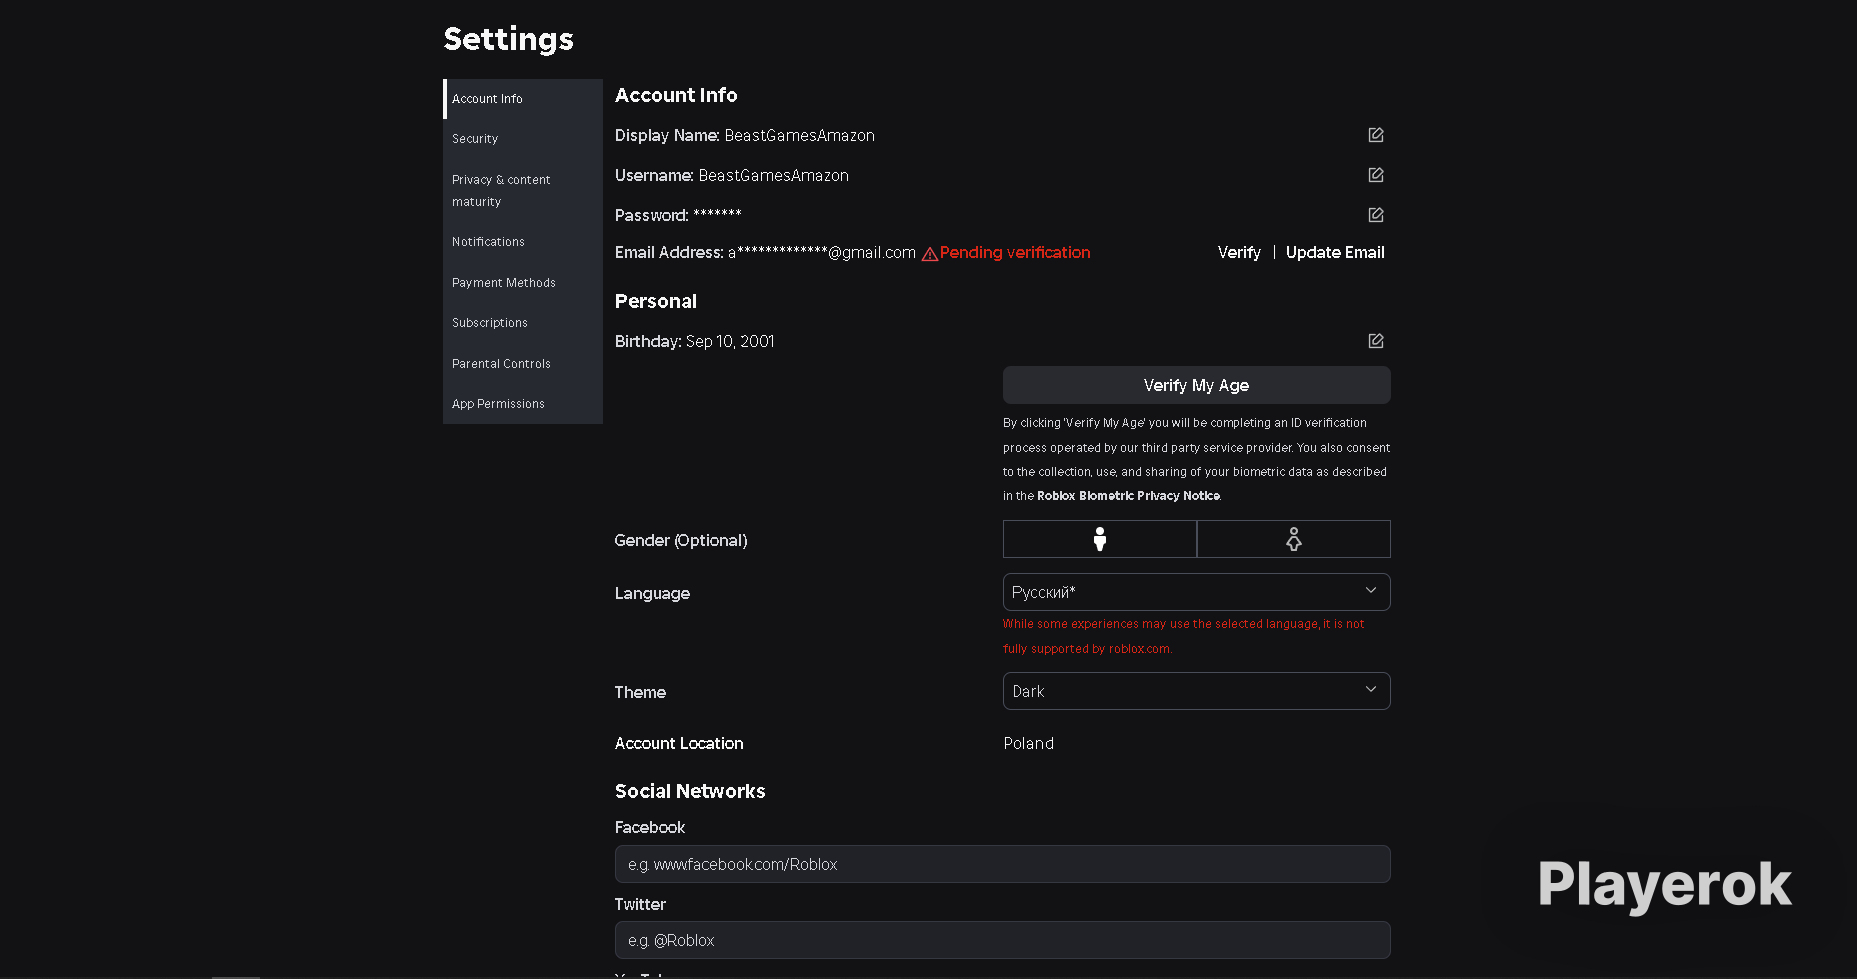Click the Verify email link
Viewport: 1857px width, 979px height.
click(x=1239, y=252)
